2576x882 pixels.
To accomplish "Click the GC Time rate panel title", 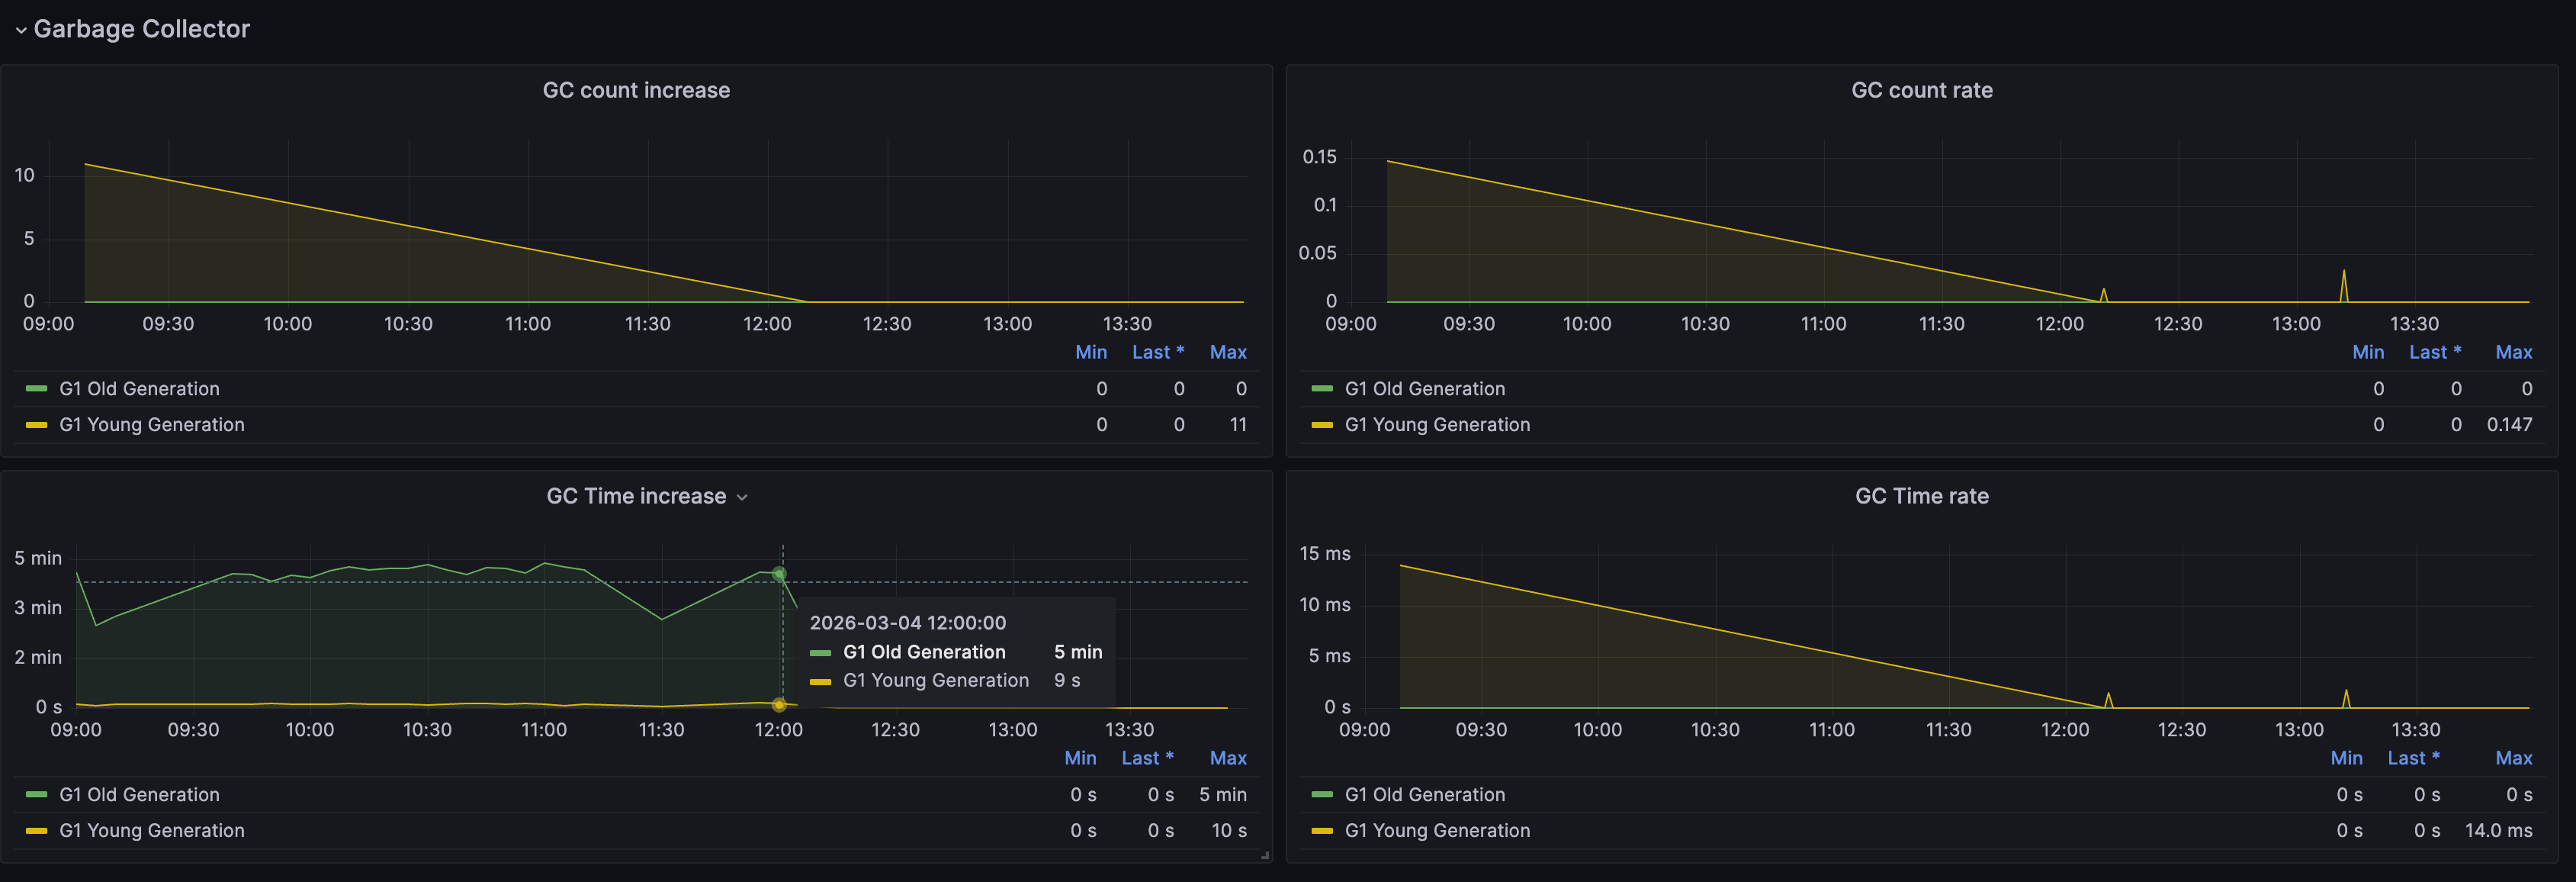I will (x=1921, y=496).
